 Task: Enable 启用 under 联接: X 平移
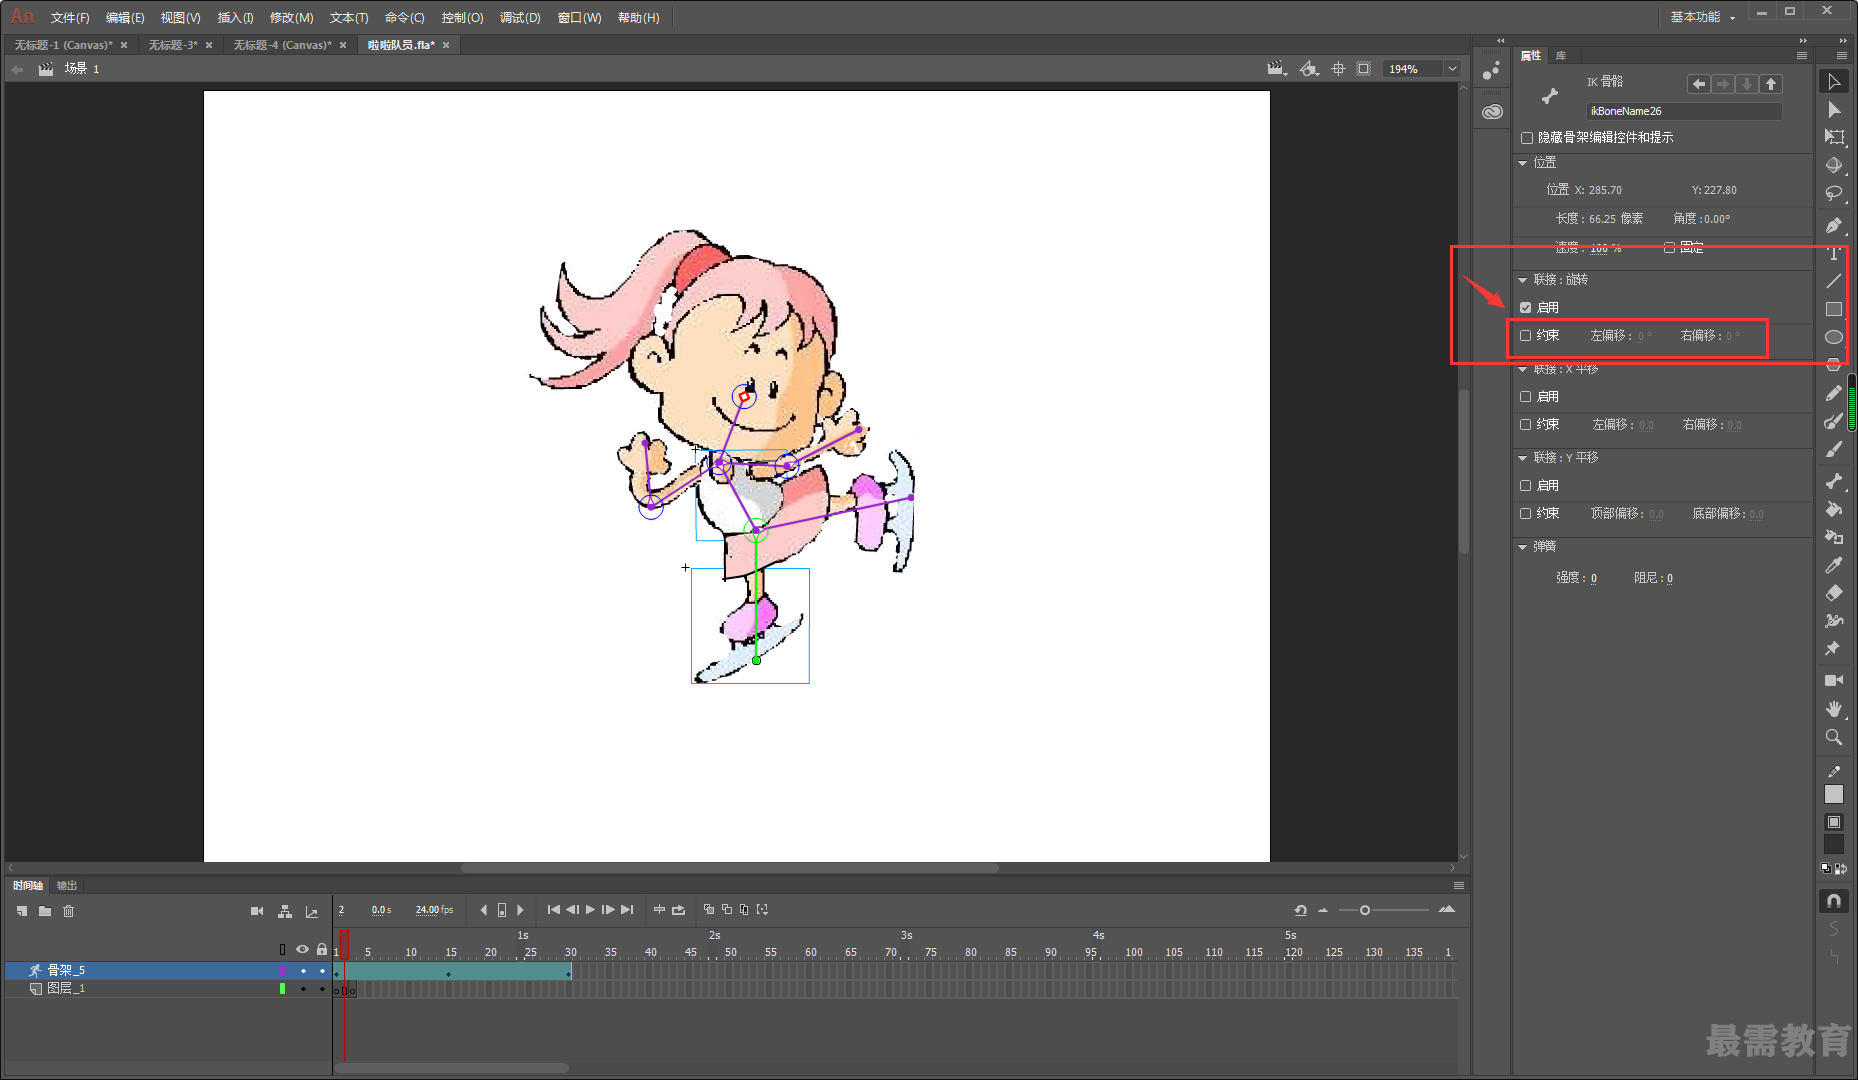coord(1525,397)
